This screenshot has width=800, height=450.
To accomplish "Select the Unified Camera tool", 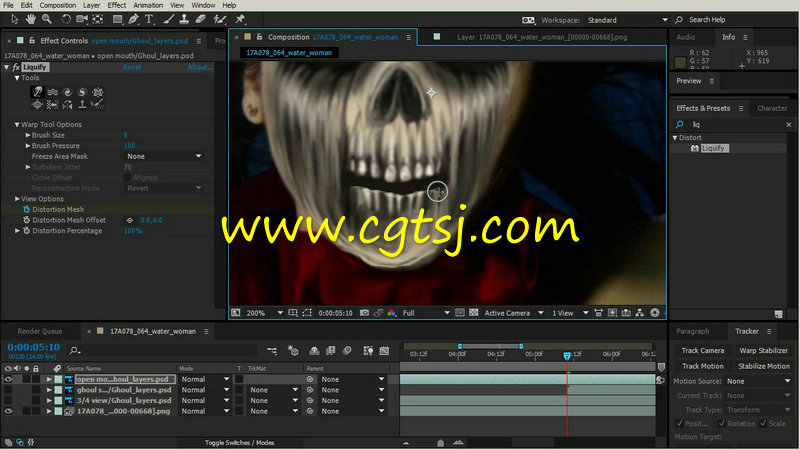I will pyautogui.click(x=82, y=19).
